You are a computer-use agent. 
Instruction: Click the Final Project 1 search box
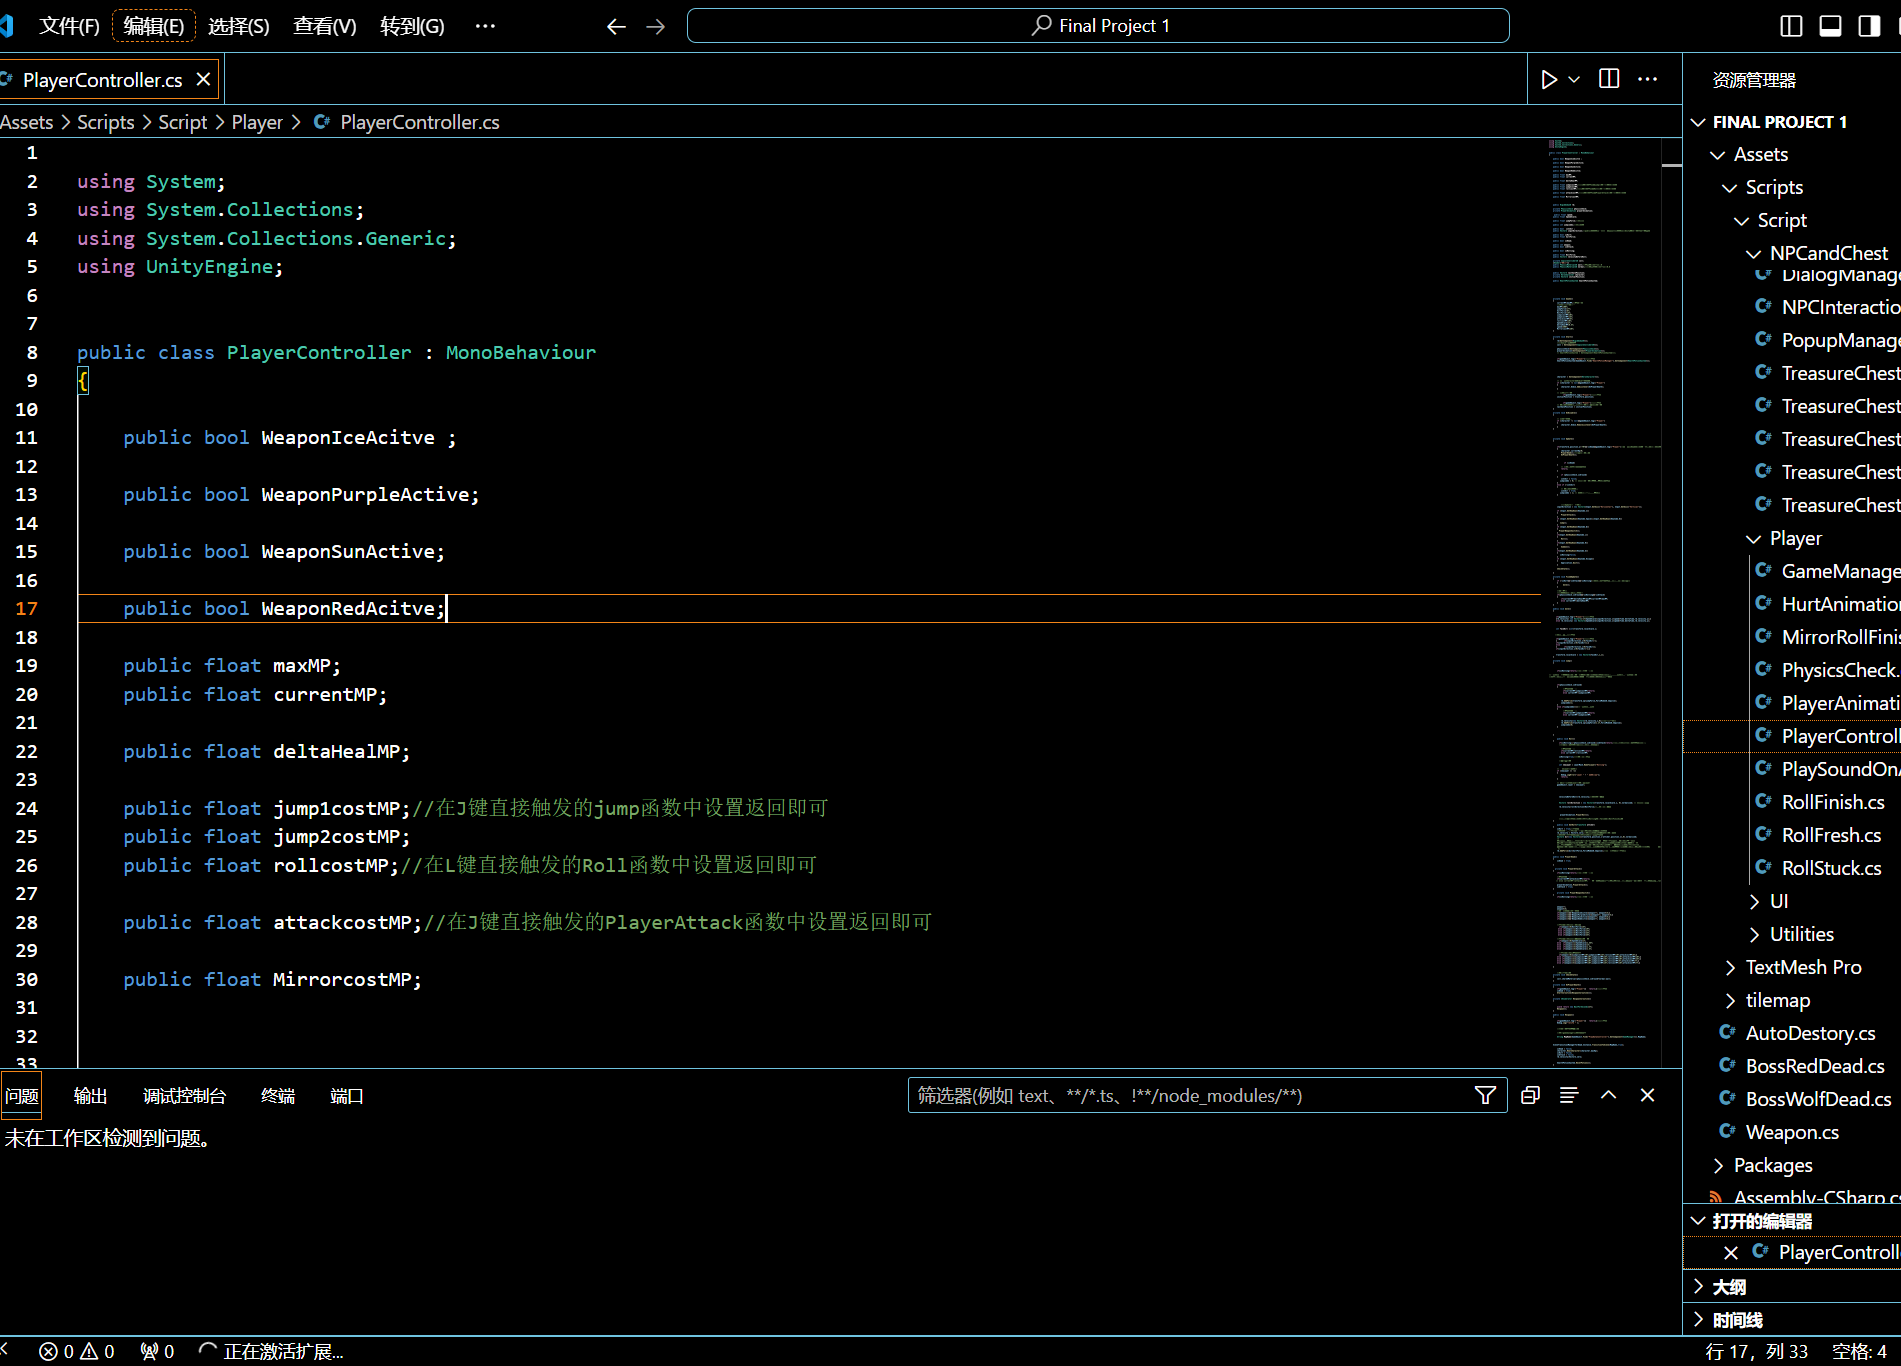[x=1098, y=26]
